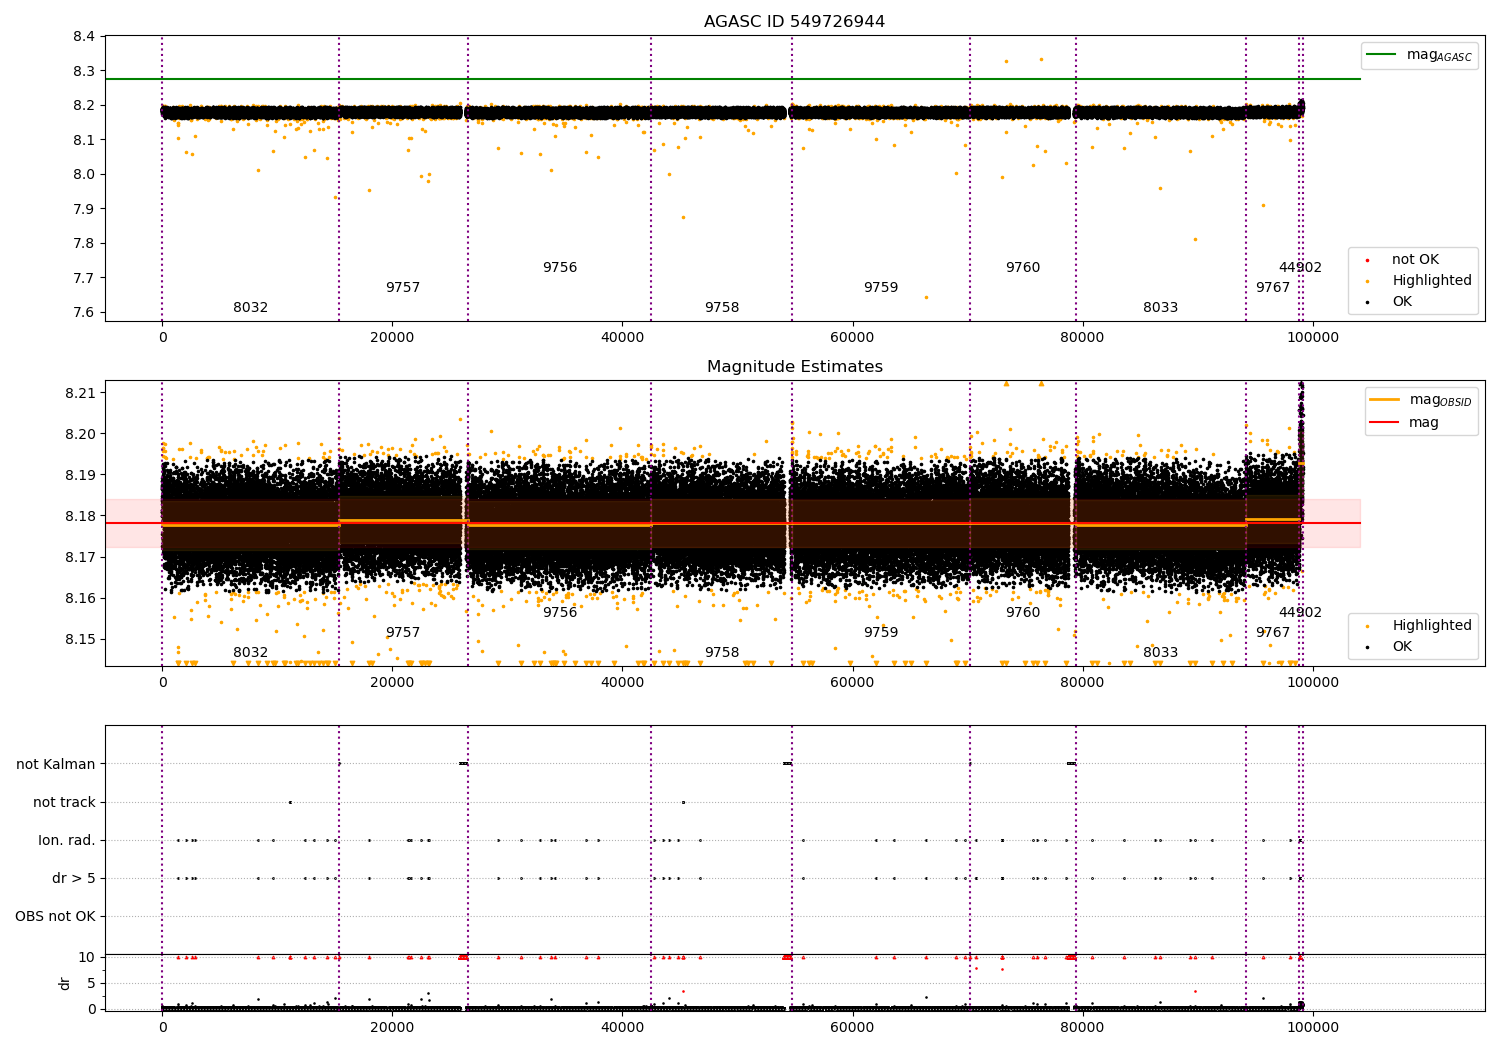Screen dimensions: 1500x1050
Task: Click x-axis tick 0 under the bottom plot
Action: pyautogui.click(x=162, y=1026)
